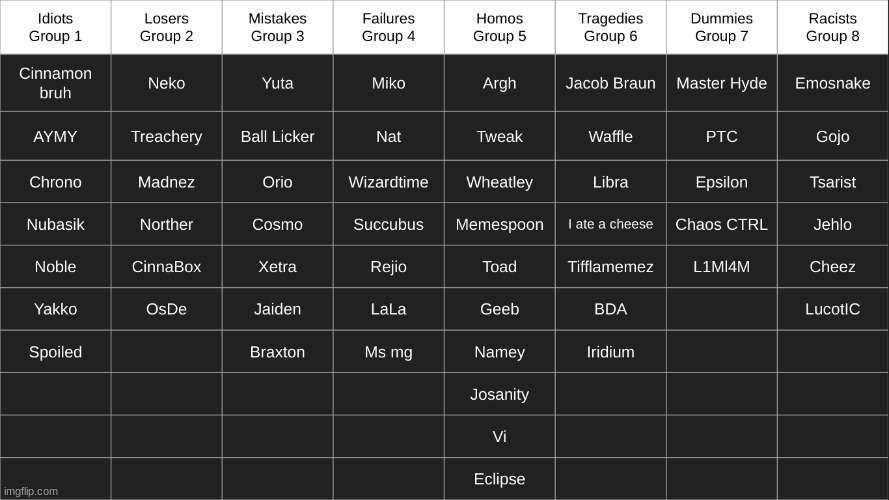Select the Wizardtime cell
Viewport: 889px width, 500px height.
point(388,182)
